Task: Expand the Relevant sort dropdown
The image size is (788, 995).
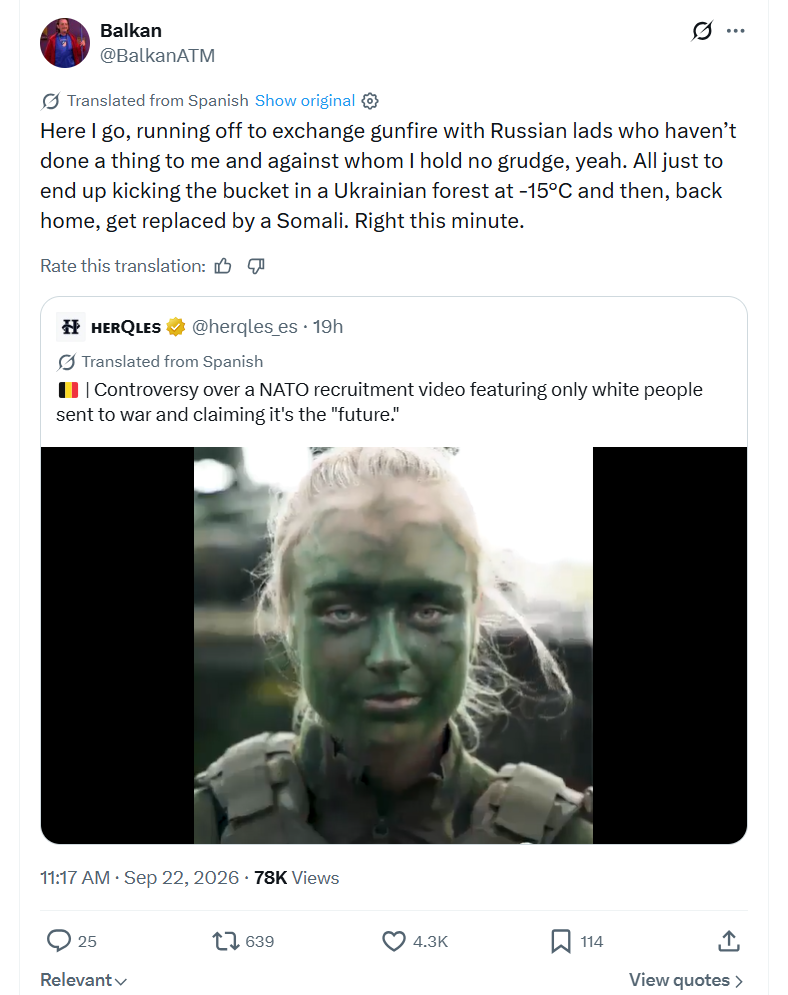Action: (x=84, y=980)
